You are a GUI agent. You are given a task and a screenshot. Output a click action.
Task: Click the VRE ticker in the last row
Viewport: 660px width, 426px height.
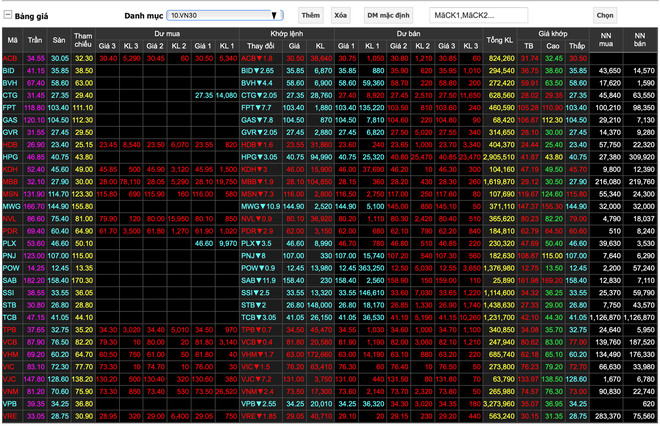pos(11,415)
